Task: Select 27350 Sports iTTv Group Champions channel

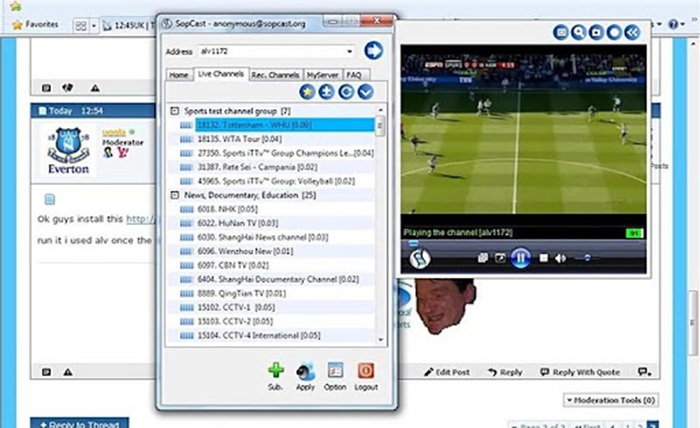Action: point(277,153)
